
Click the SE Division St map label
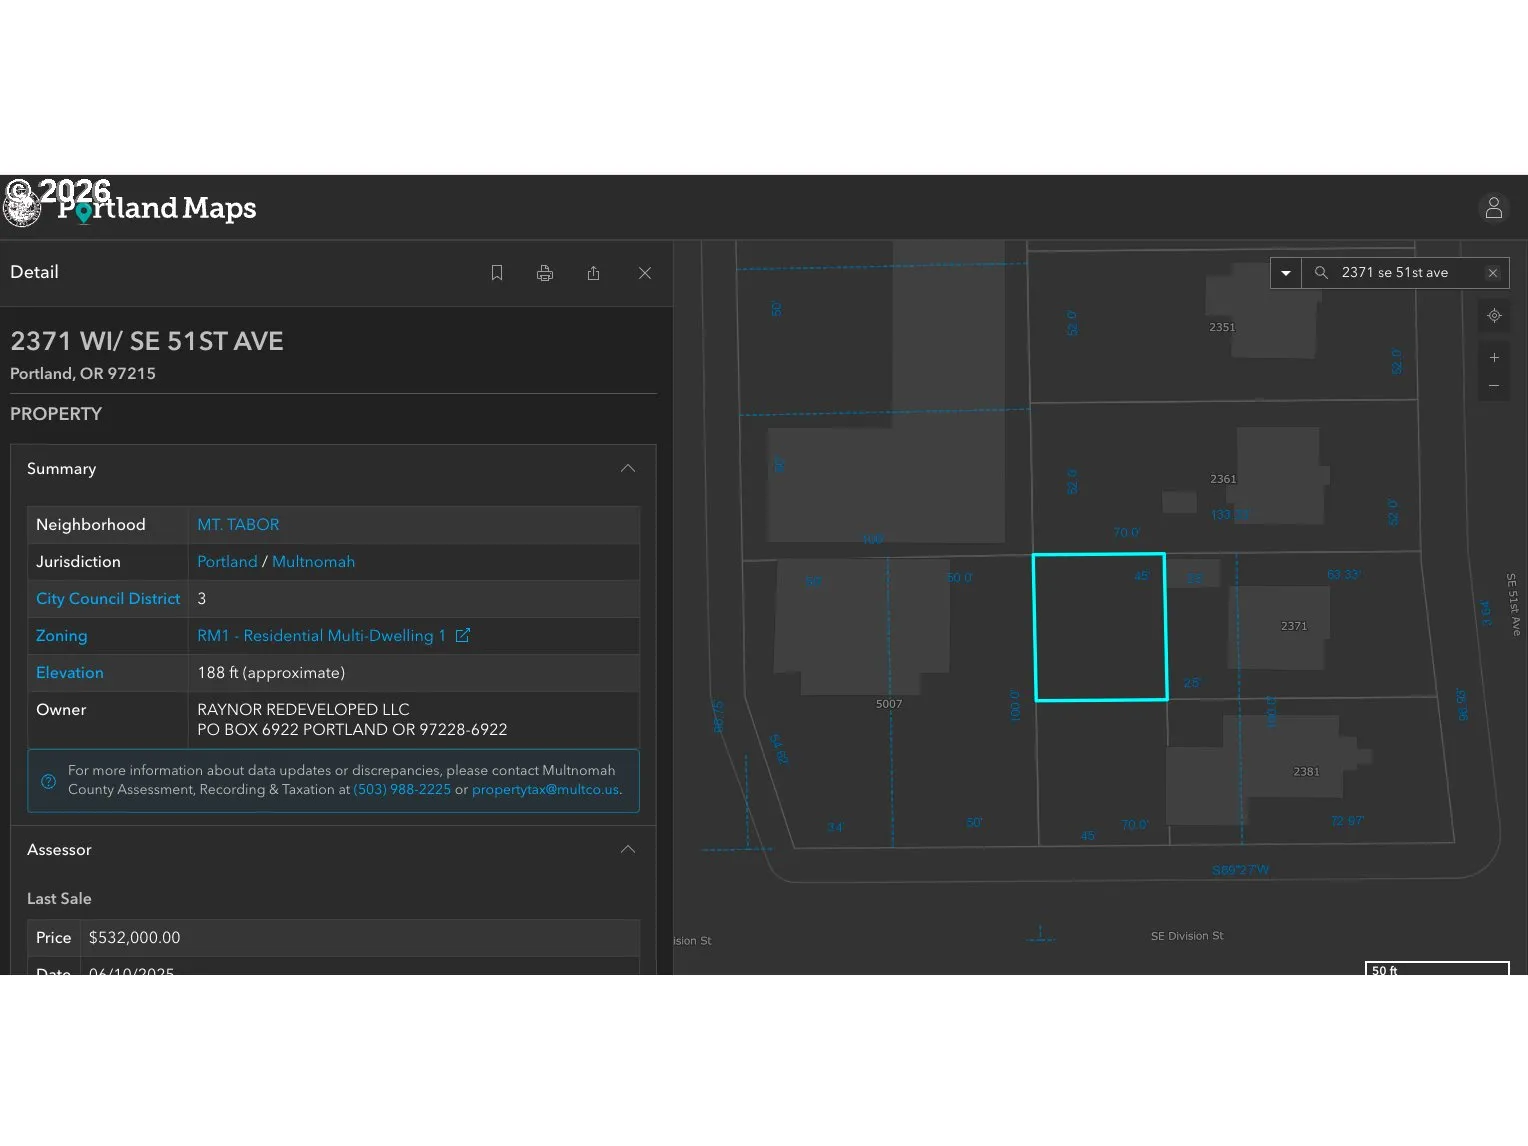tap(1187, 936)
